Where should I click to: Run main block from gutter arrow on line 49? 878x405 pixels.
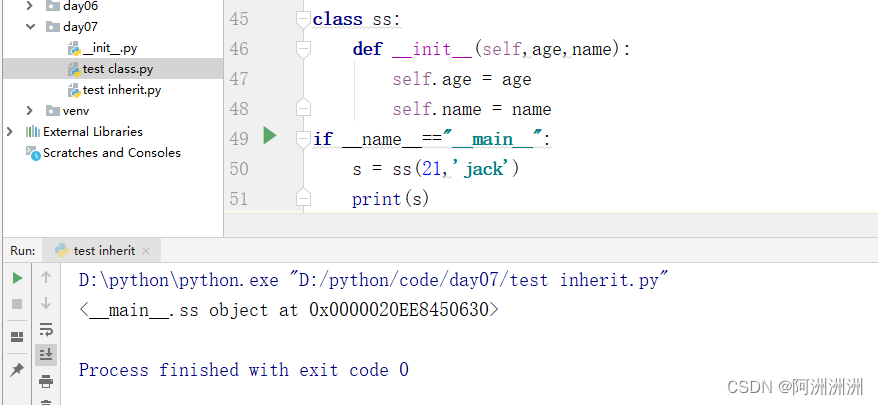click(x=269, y=136)
